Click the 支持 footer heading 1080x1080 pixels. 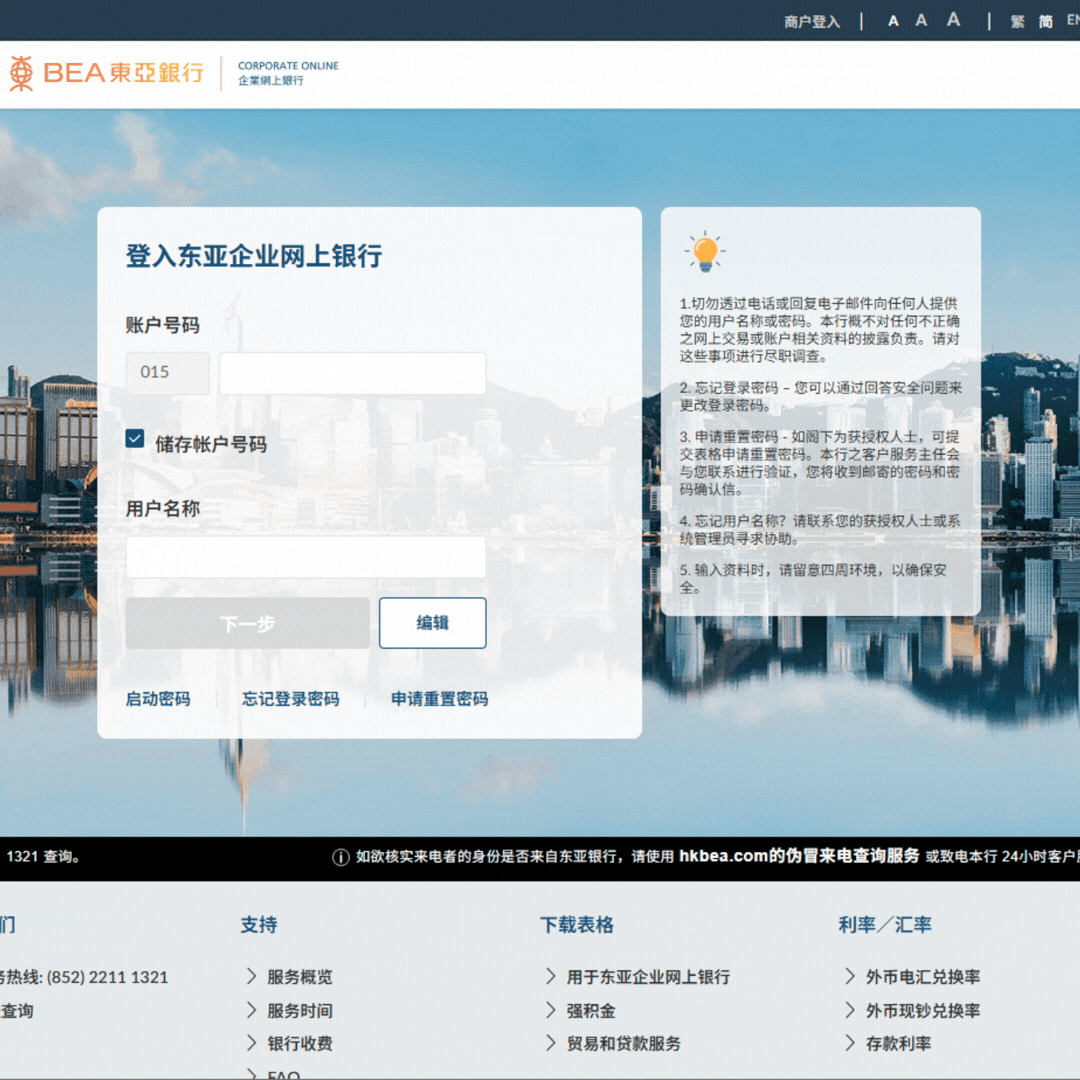(259, 924)
